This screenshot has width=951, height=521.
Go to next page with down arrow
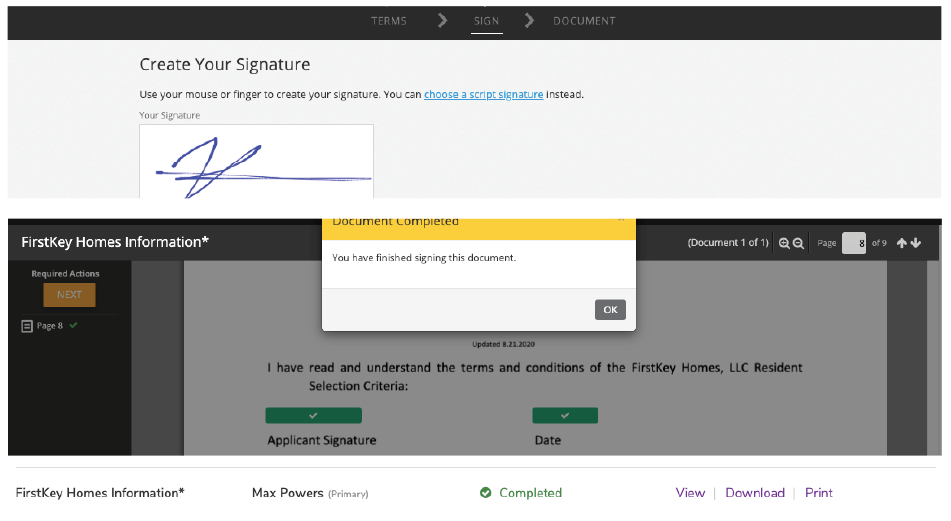(x=916, y=243)
